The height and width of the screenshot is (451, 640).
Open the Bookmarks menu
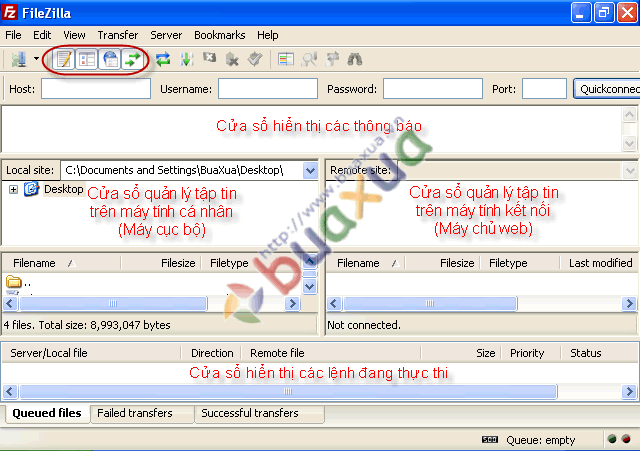pos(220,35)
